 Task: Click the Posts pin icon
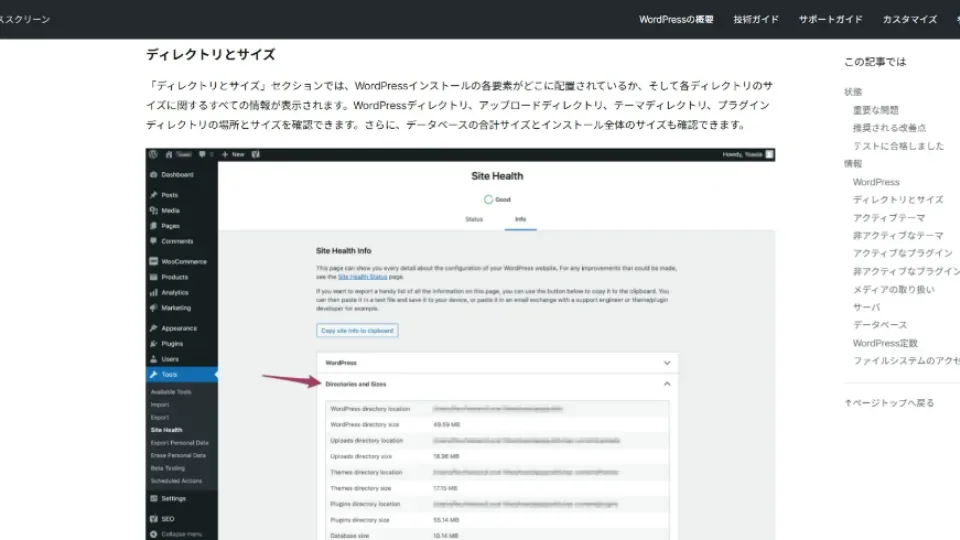tap(154, 195)
